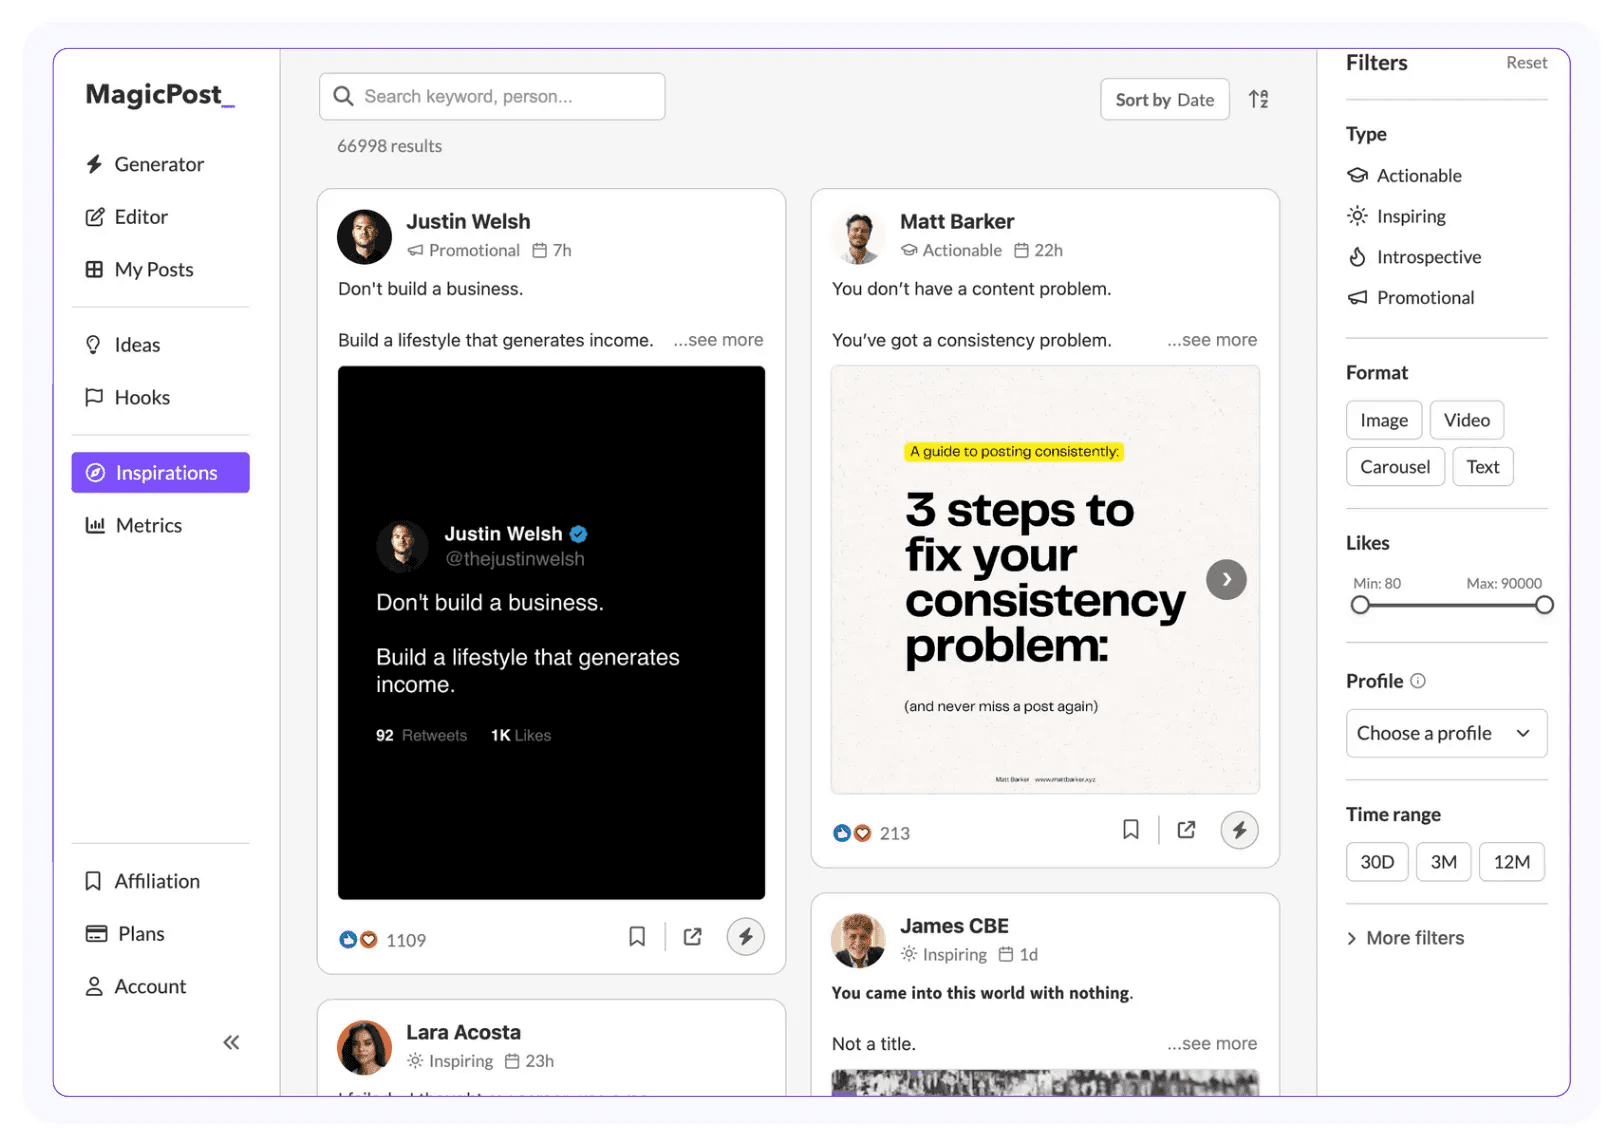Expand see more on James CBE's post
This screenshot has width=1612, height=1142.
(x=1212, y=1043)
